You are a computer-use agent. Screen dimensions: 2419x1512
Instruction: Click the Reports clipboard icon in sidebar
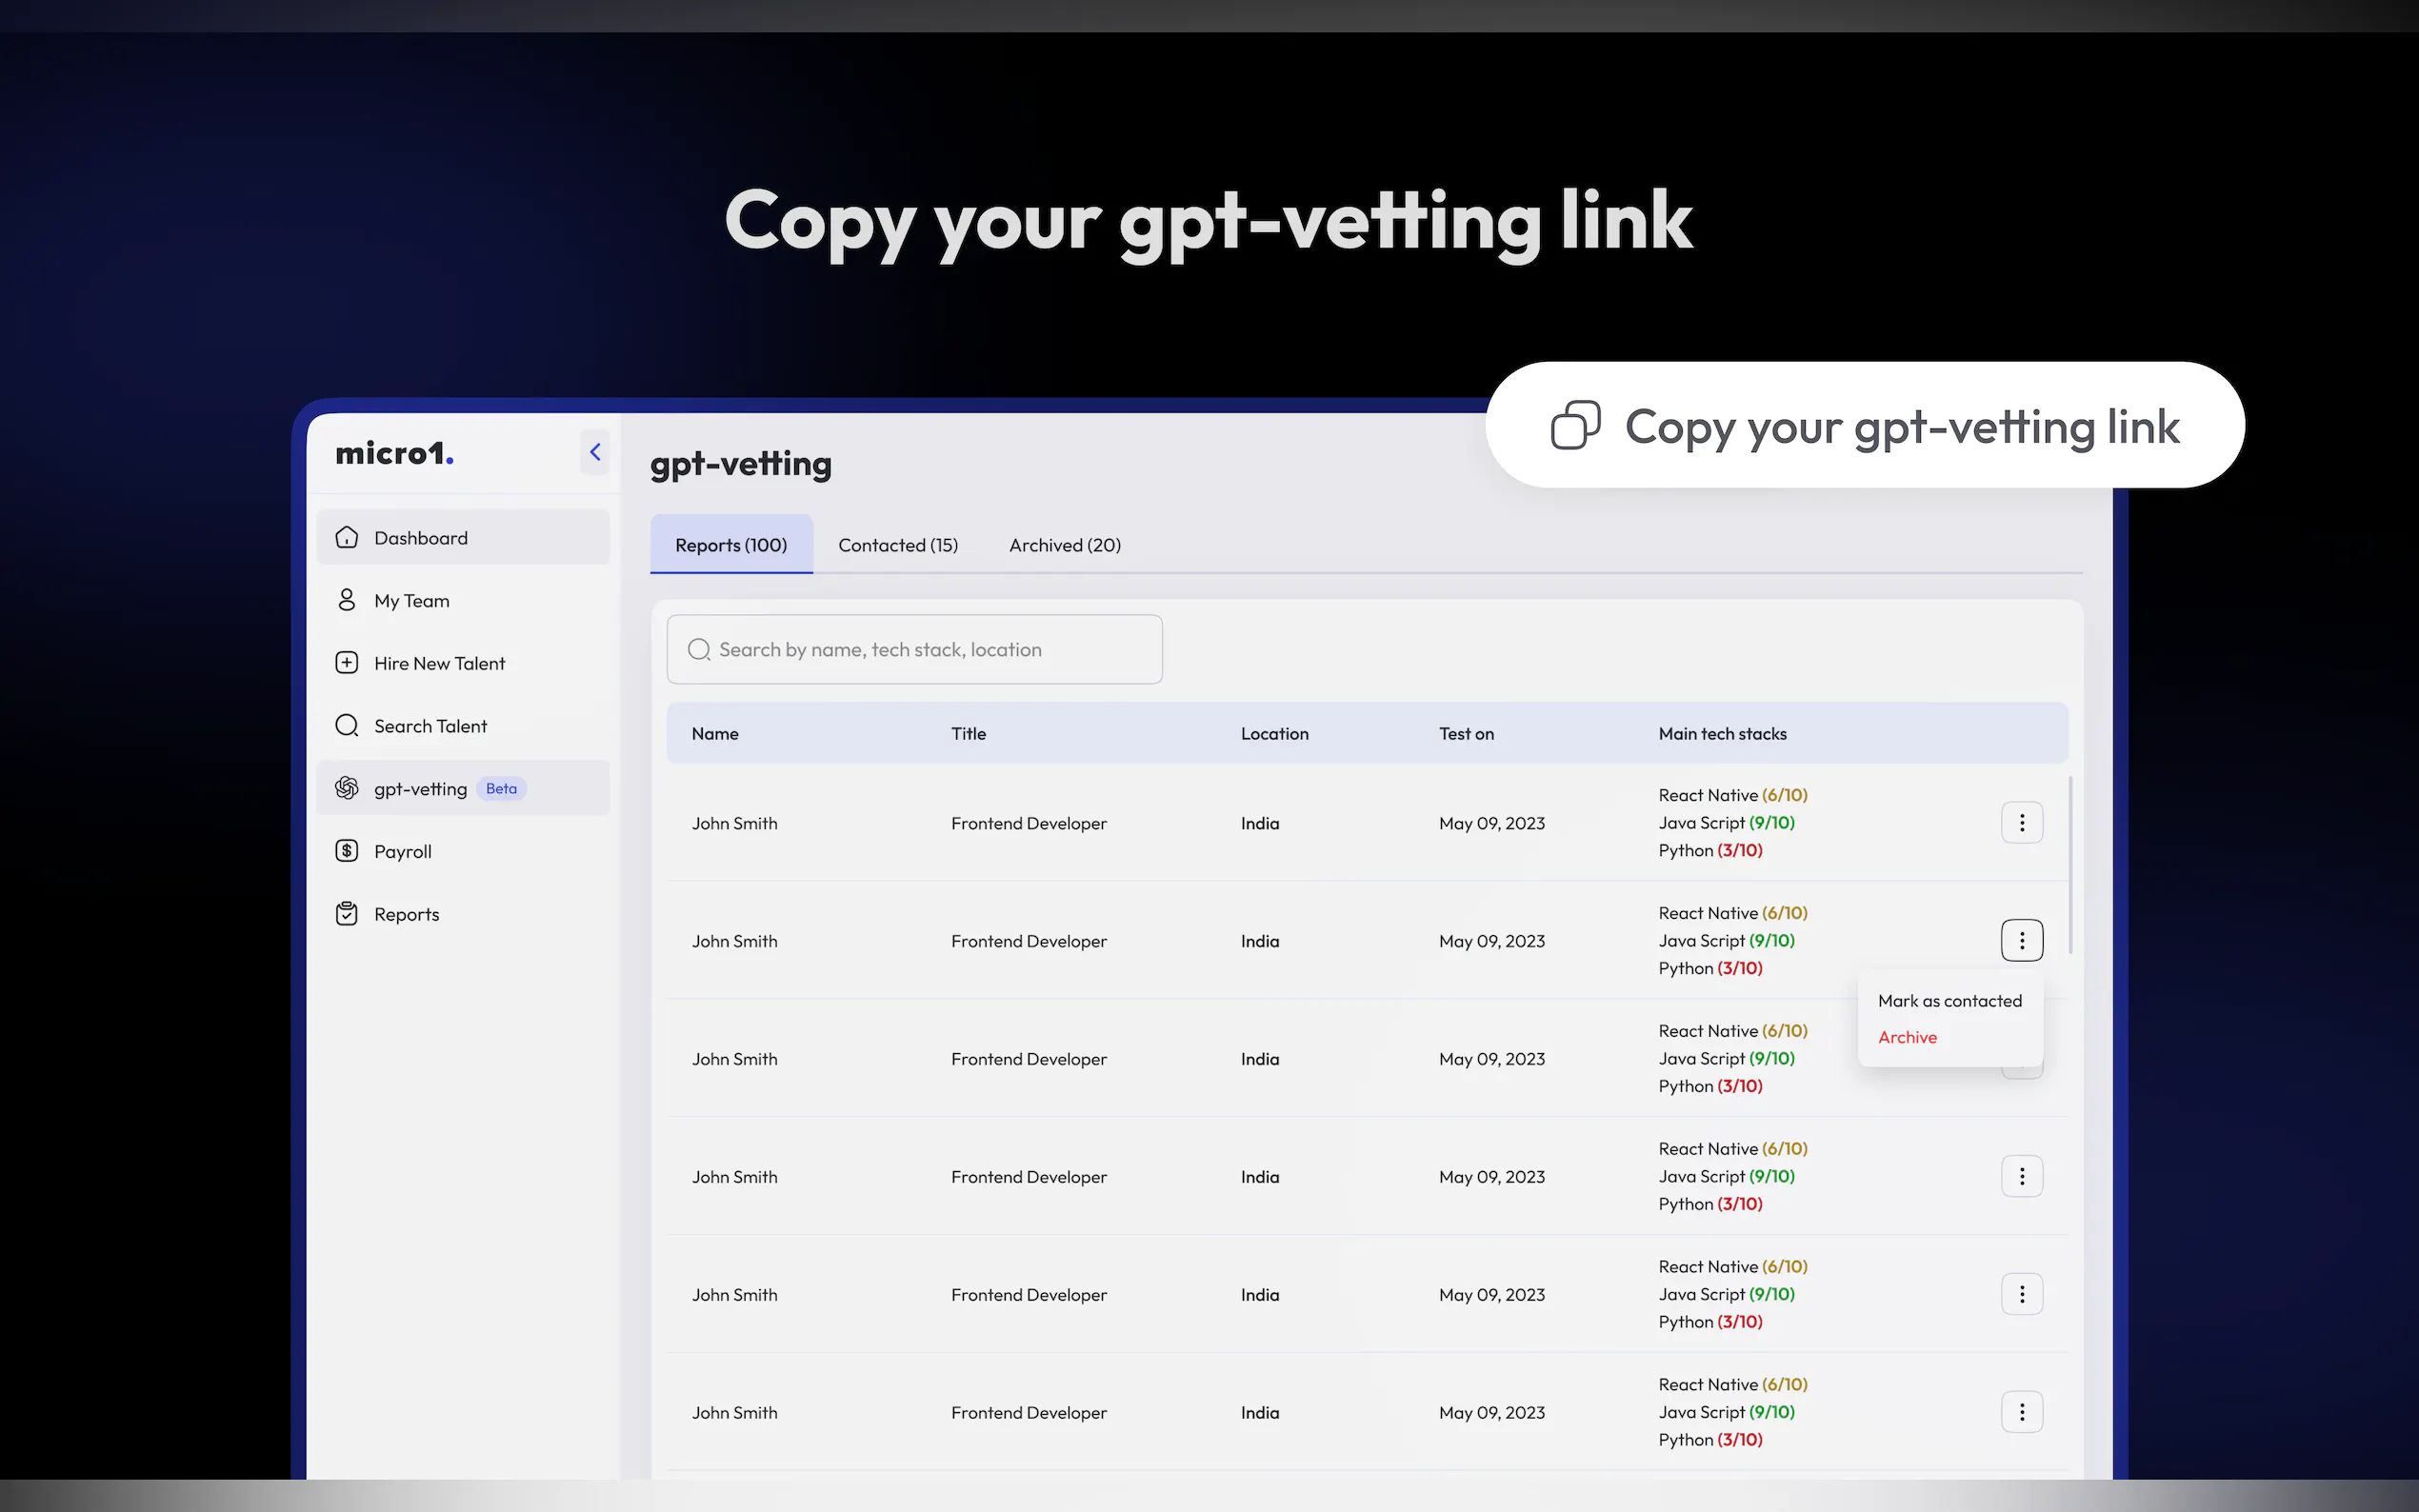click(x=346, y=914)
